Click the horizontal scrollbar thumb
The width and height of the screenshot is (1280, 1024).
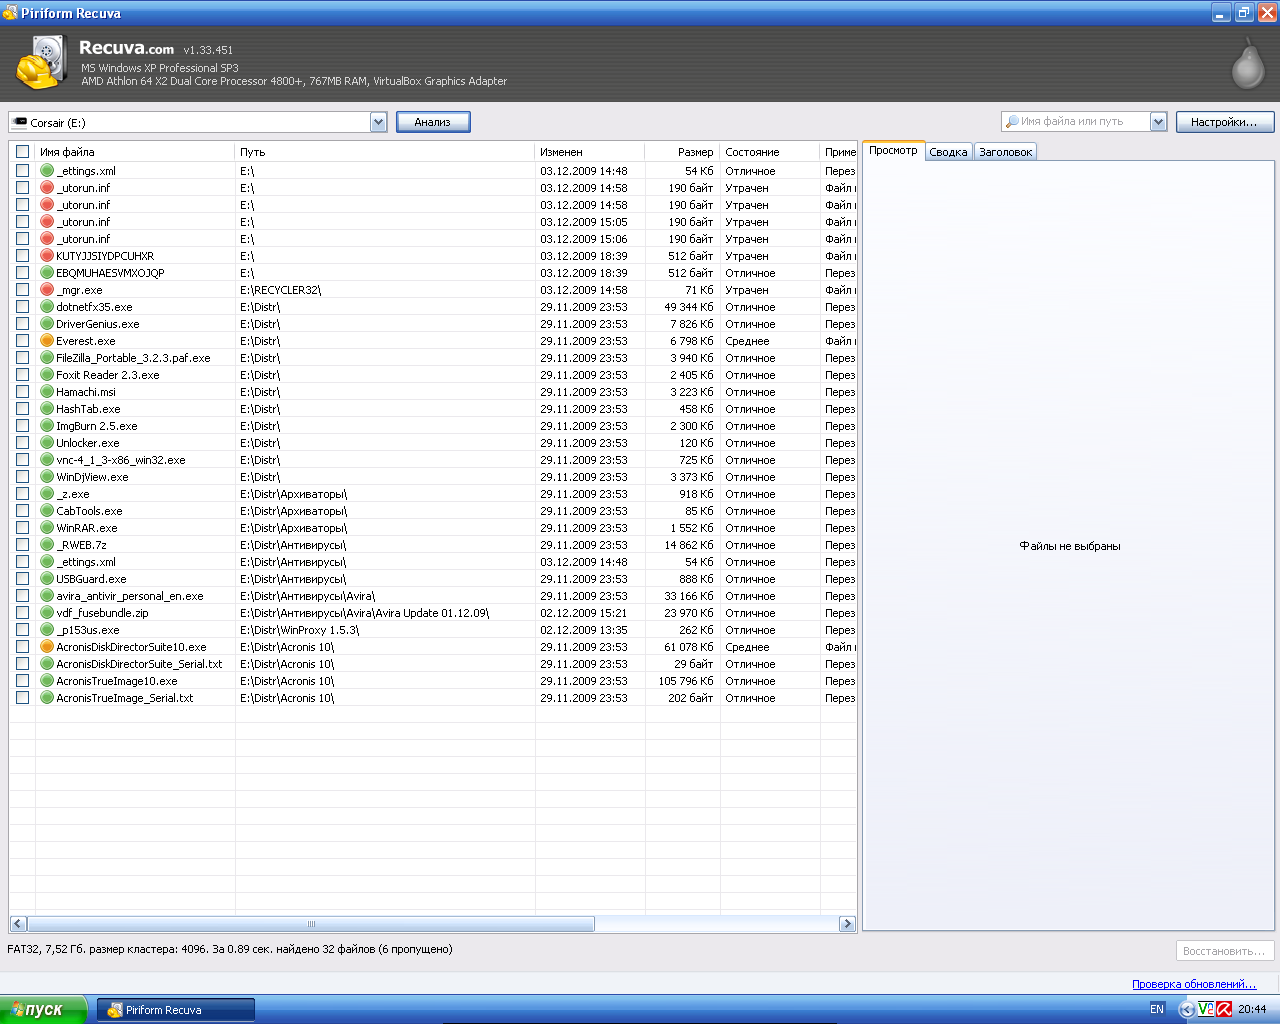click(311, 924)
